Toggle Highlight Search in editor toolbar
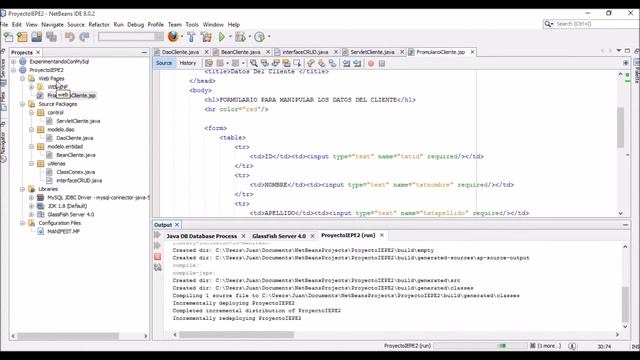Image resolution: width=640 pixels, height=360 pixels. [x=286, y=63]
